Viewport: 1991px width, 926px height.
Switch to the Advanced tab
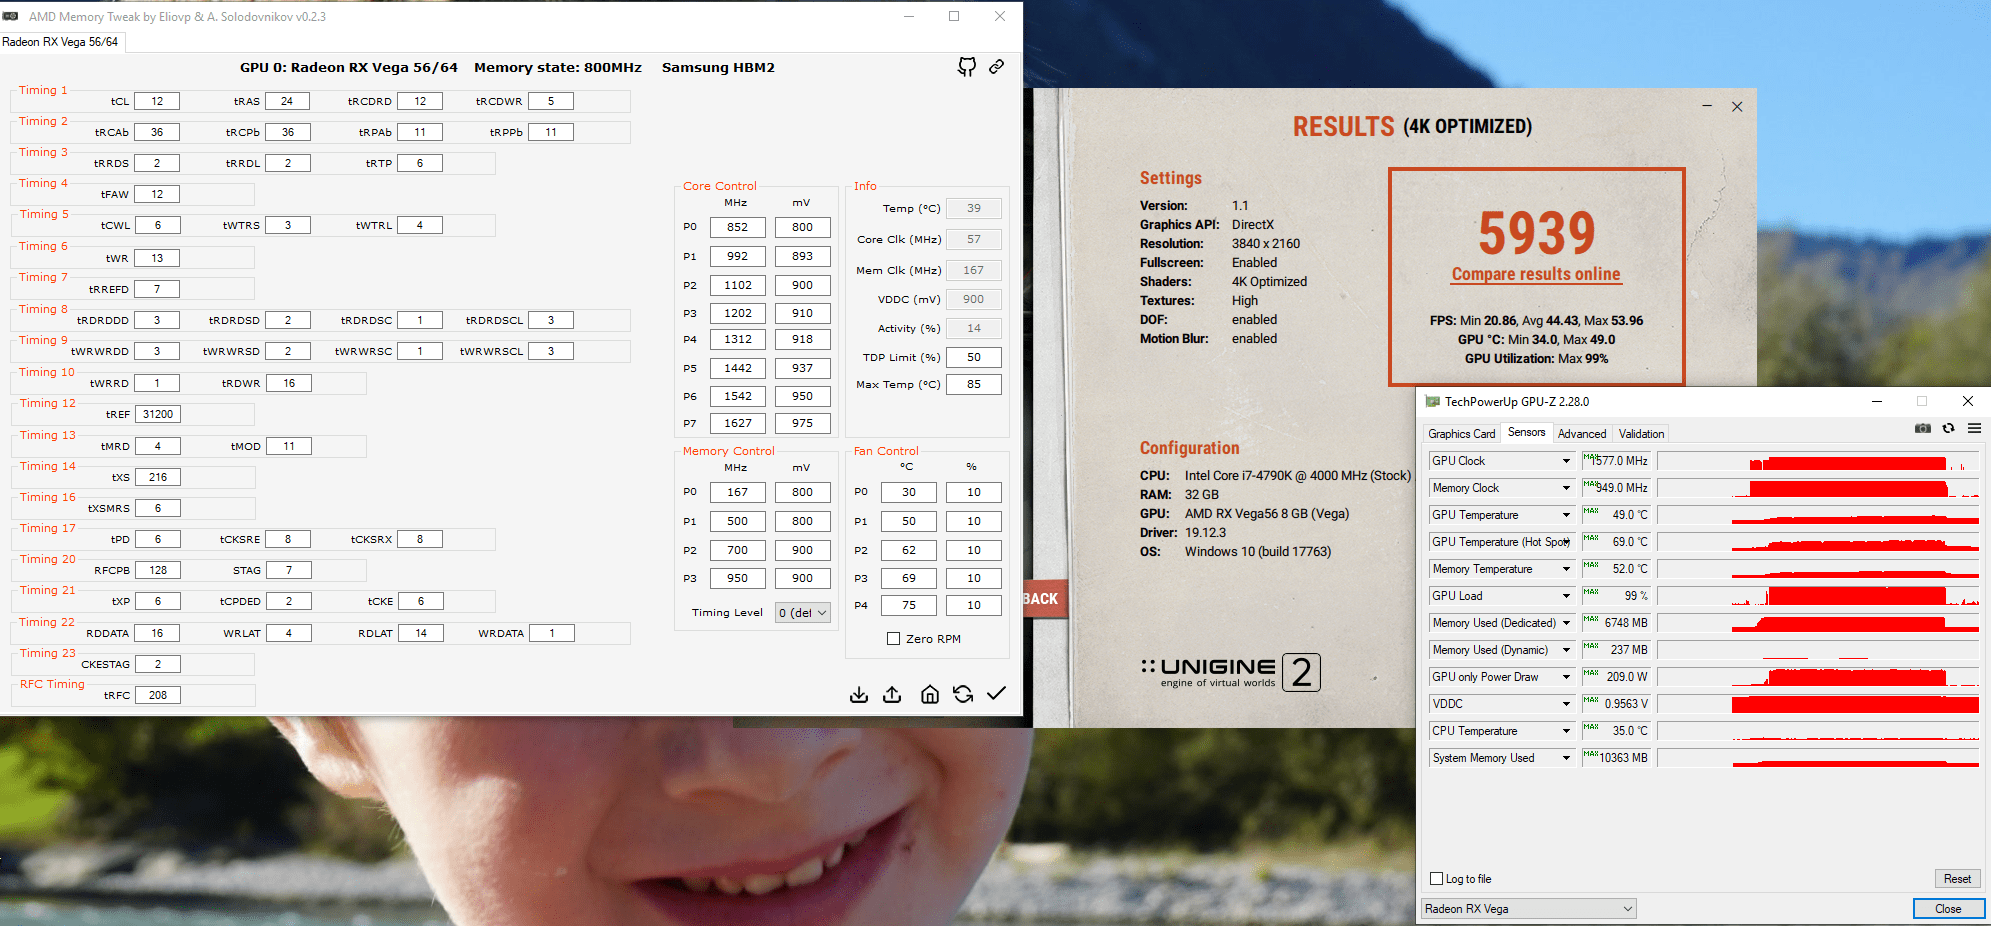pos(1582,434)
